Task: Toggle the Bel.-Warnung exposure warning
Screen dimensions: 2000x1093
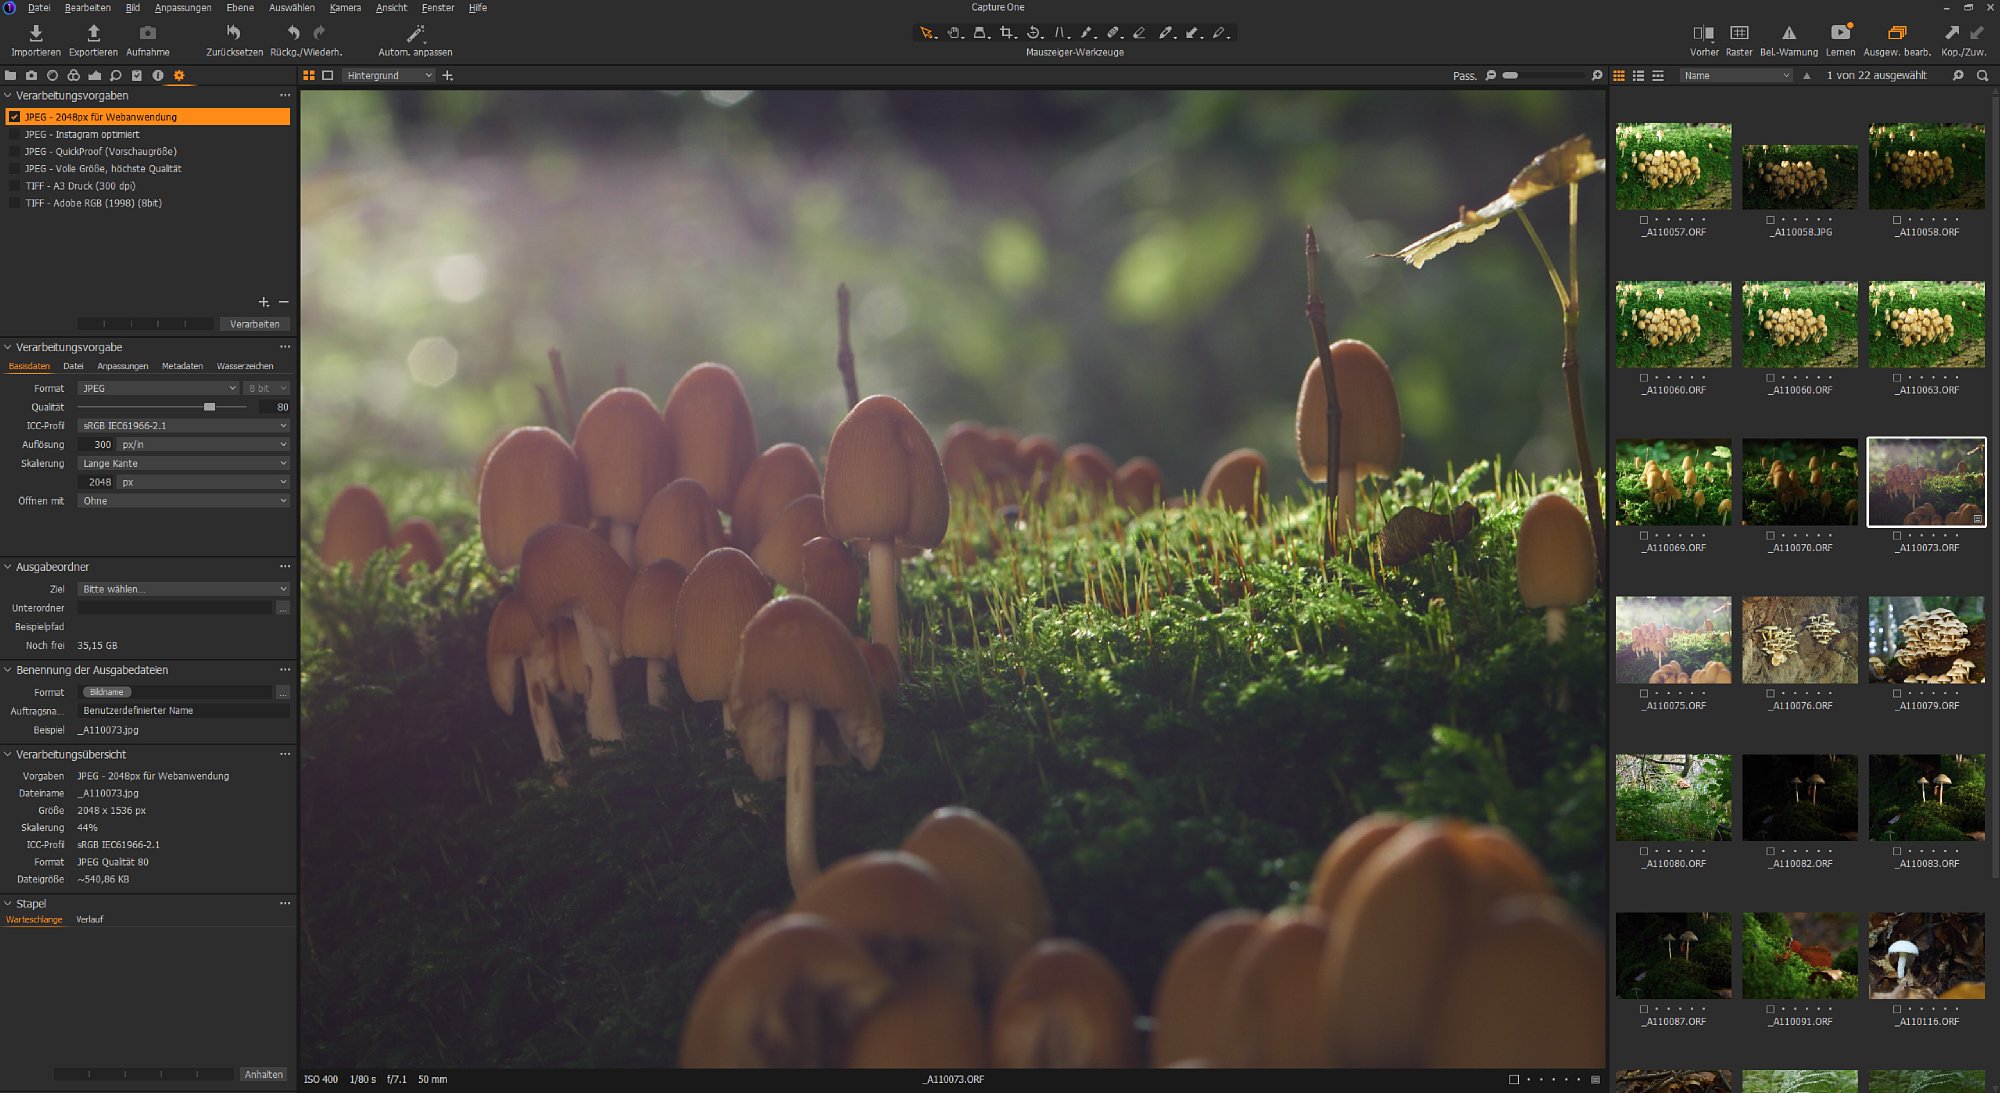Action: click(1789, 33)
